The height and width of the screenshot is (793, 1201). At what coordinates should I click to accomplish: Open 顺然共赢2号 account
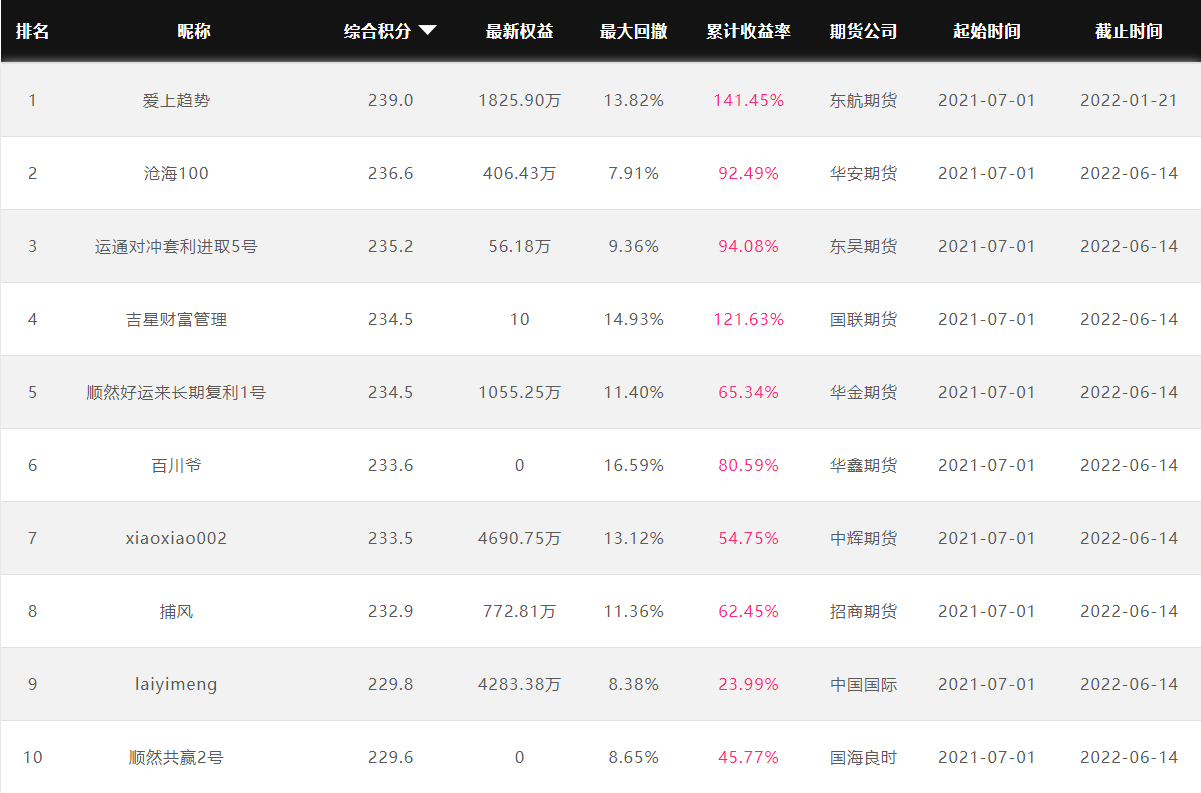pos(177,757)
